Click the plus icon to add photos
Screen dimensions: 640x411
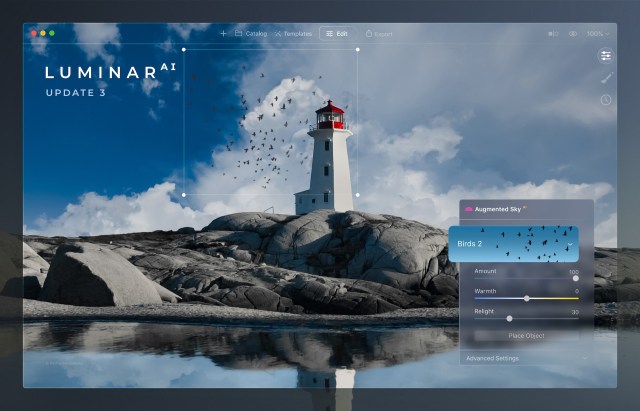[223, 33]
